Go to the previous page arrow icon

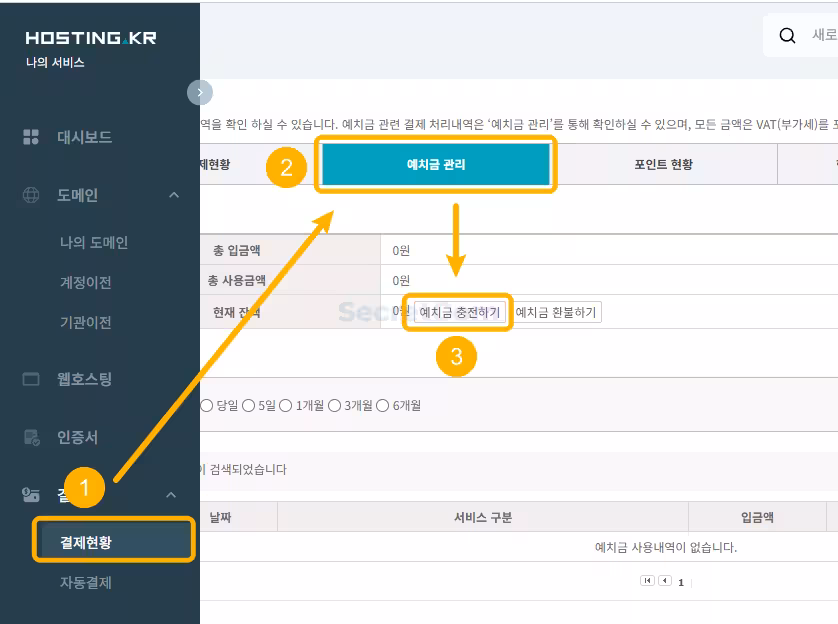[x=665, y=581]
